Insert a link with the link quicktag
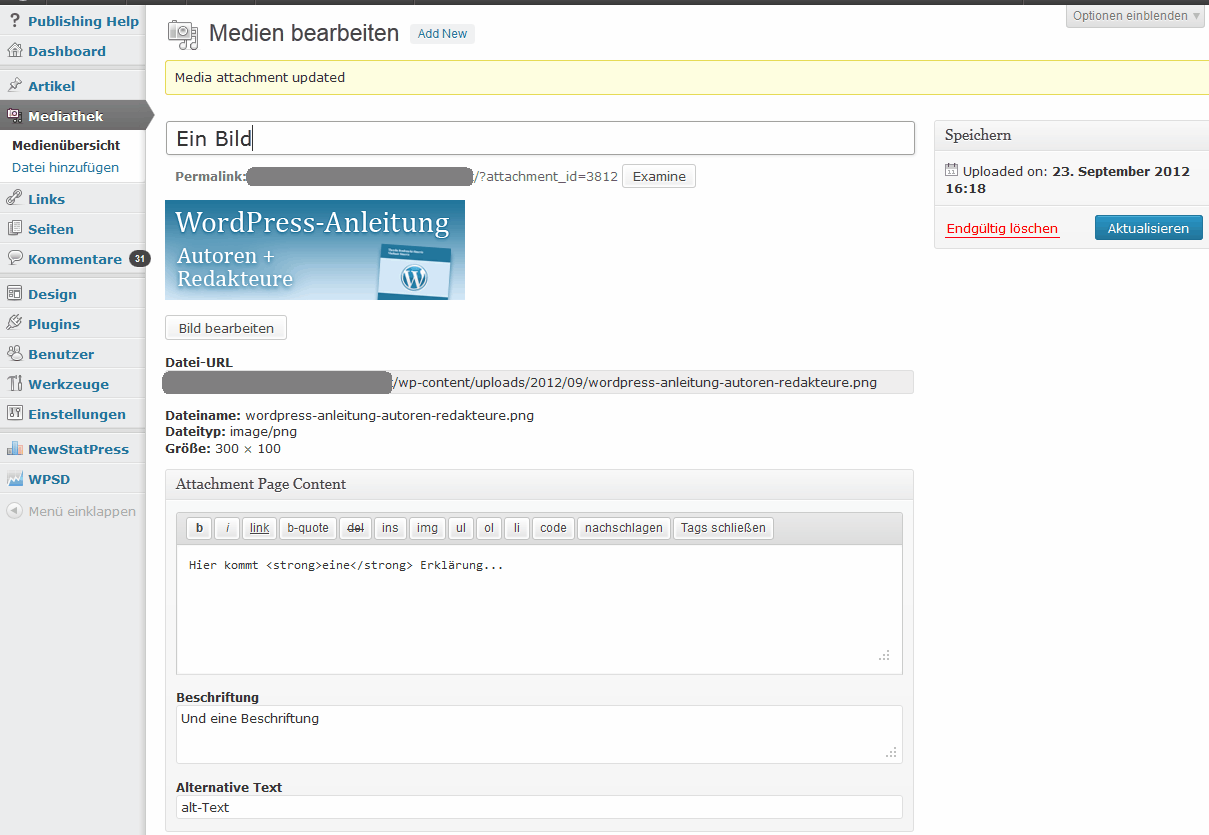 click(259, 528)
